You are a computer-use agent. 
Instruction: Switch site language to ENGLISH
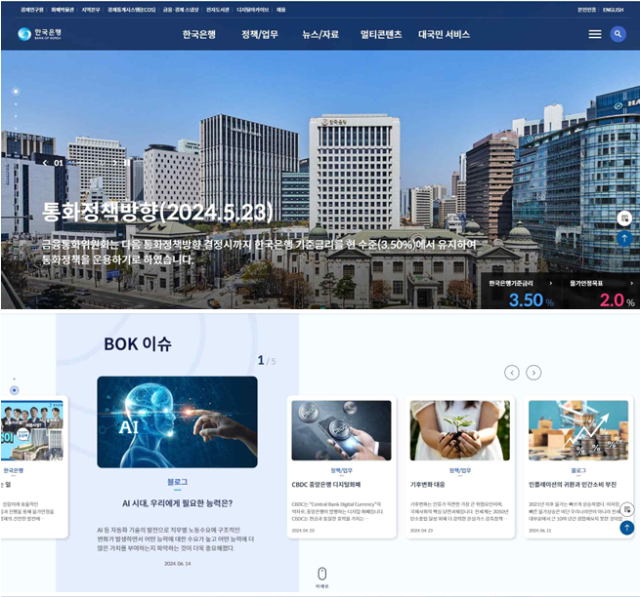pos(615,8)
